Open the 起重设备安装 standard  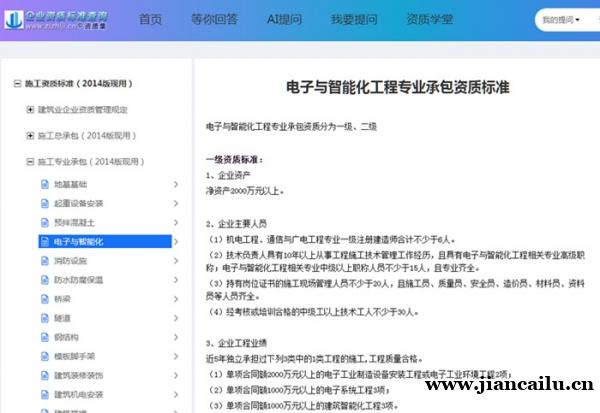point(79,204)
